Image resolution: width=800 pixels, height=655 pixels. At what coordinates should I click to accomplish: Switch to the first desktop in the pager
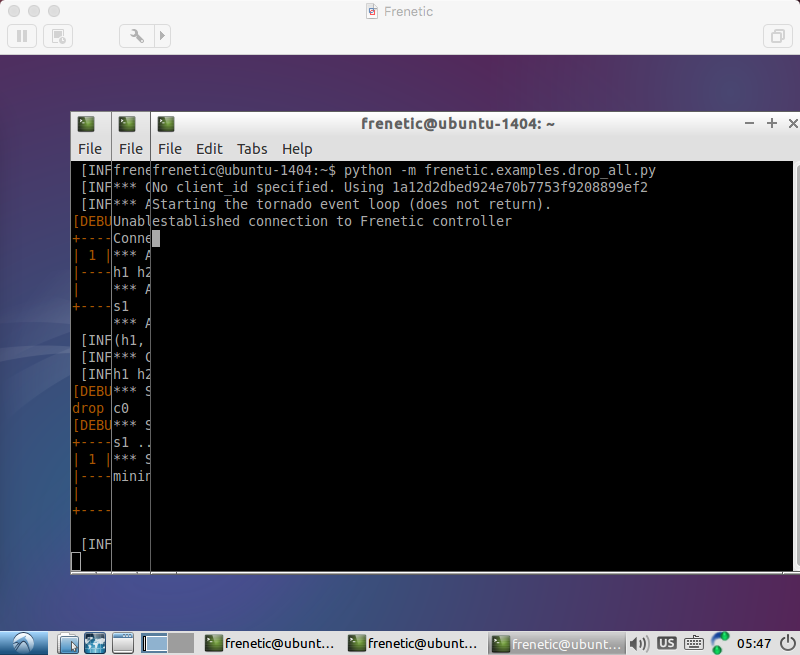coord(155,643)
